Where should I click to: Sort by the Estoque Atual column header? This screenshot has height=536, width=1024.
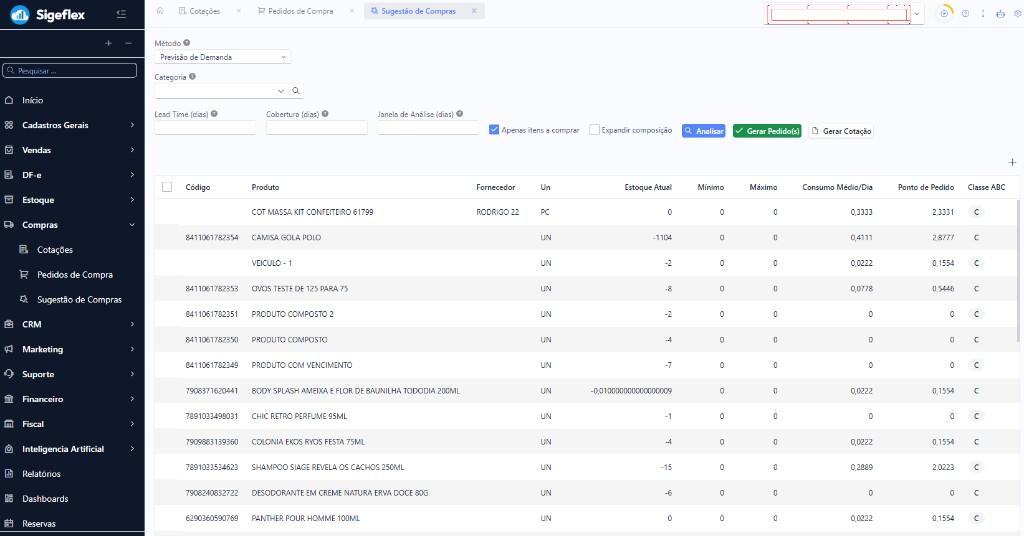point(648,187)
